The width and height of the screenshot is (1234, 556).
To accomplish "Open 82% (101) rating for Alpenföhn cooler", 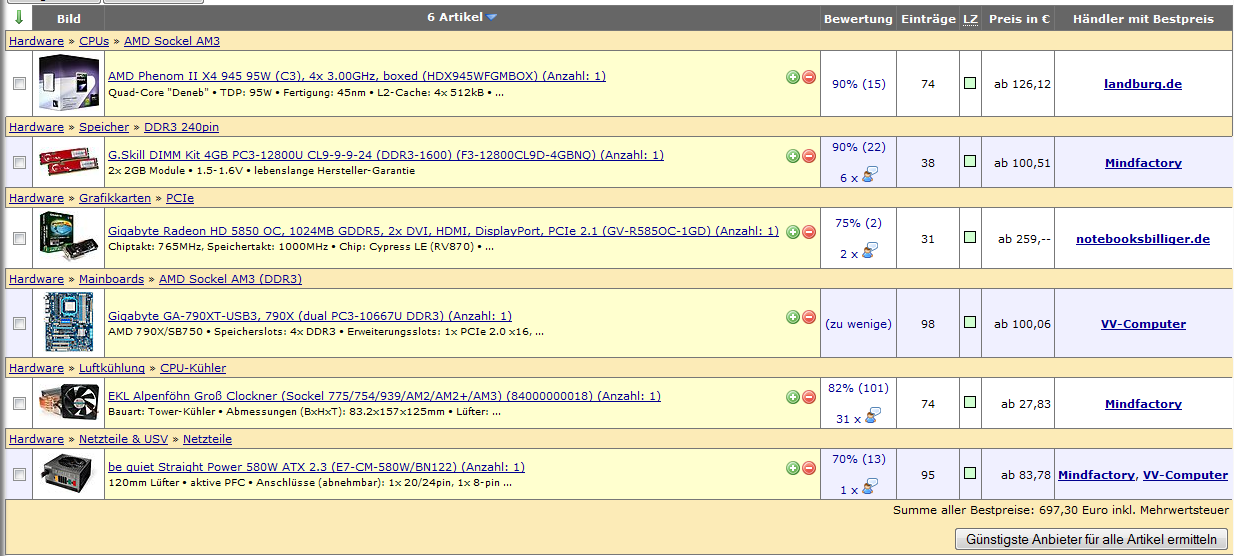I will click(859, 388).
